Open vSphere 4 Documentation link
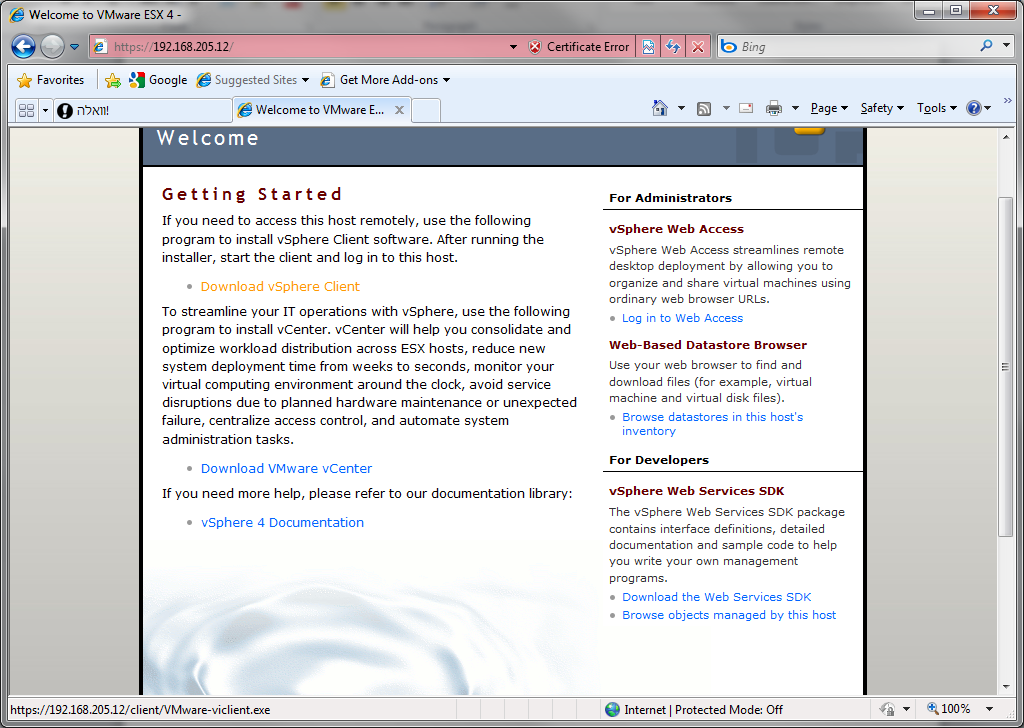This screenshot has height=728, width=1024. click(282, 523)
